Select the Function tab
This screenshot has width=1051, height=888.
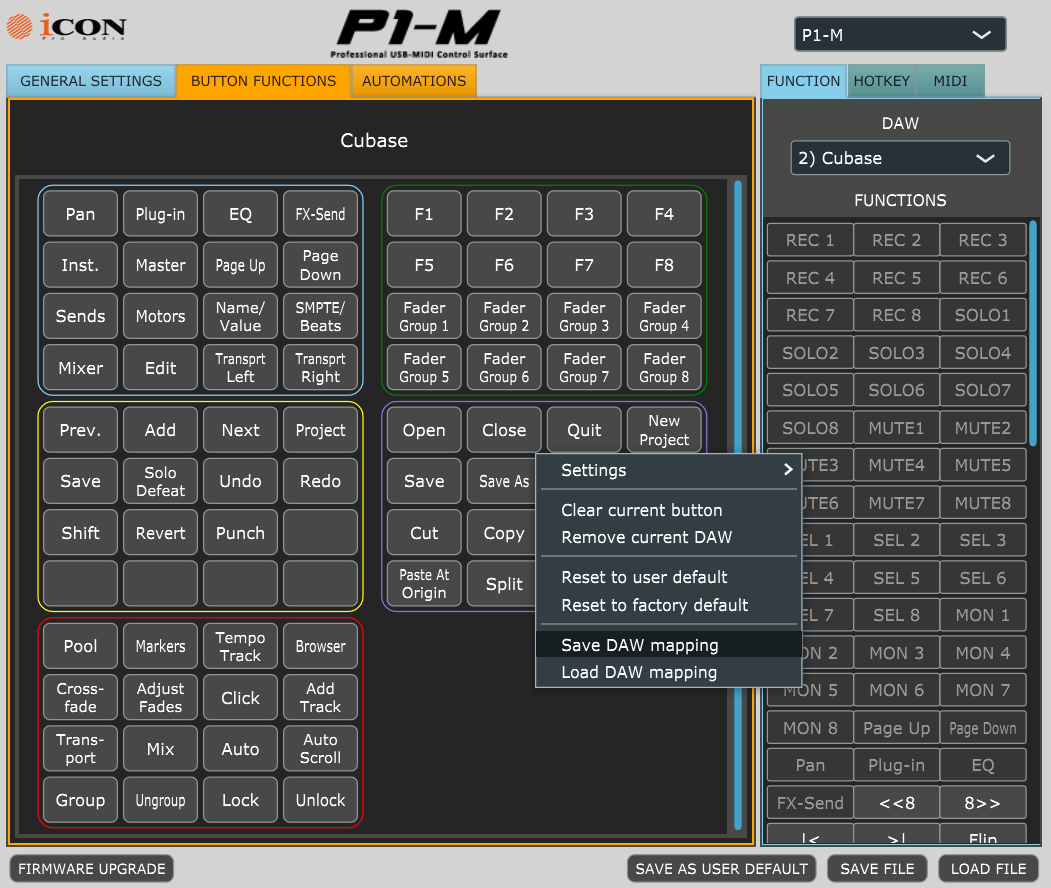click(803, 81)
